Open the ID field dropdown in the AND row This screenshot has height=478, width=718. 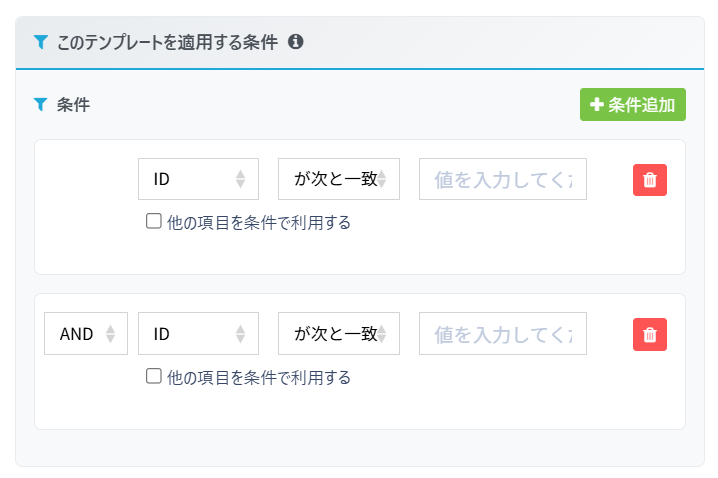(x=198, y=334)
